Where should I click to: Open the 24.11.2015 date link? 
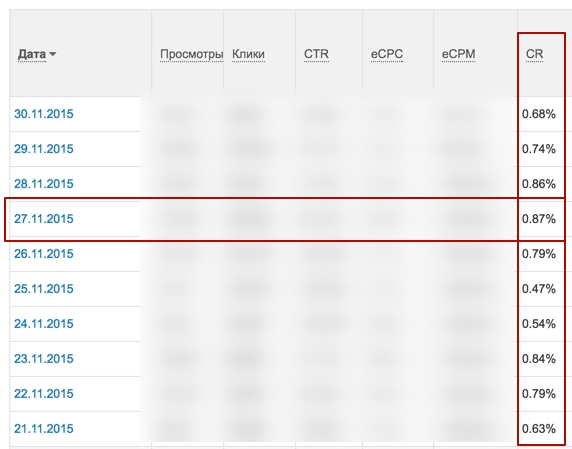tap(44, 324)
